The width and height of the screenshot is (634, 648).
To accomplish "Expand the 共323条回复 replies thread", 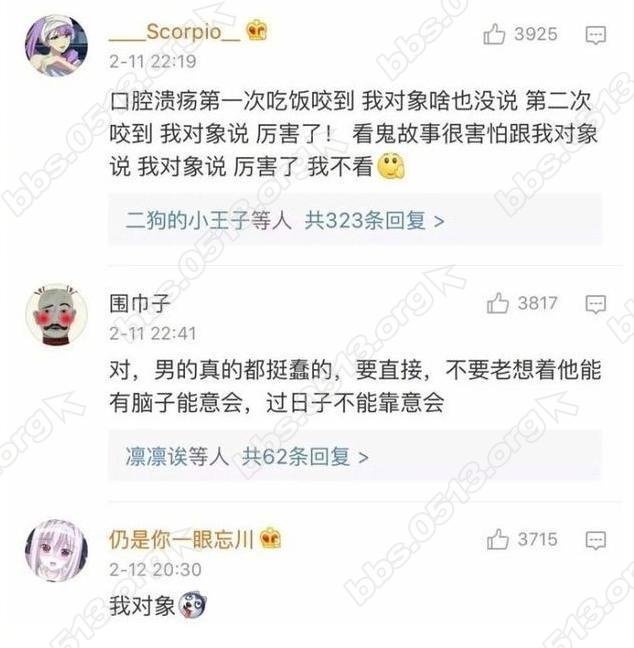I will pos(374,221).
